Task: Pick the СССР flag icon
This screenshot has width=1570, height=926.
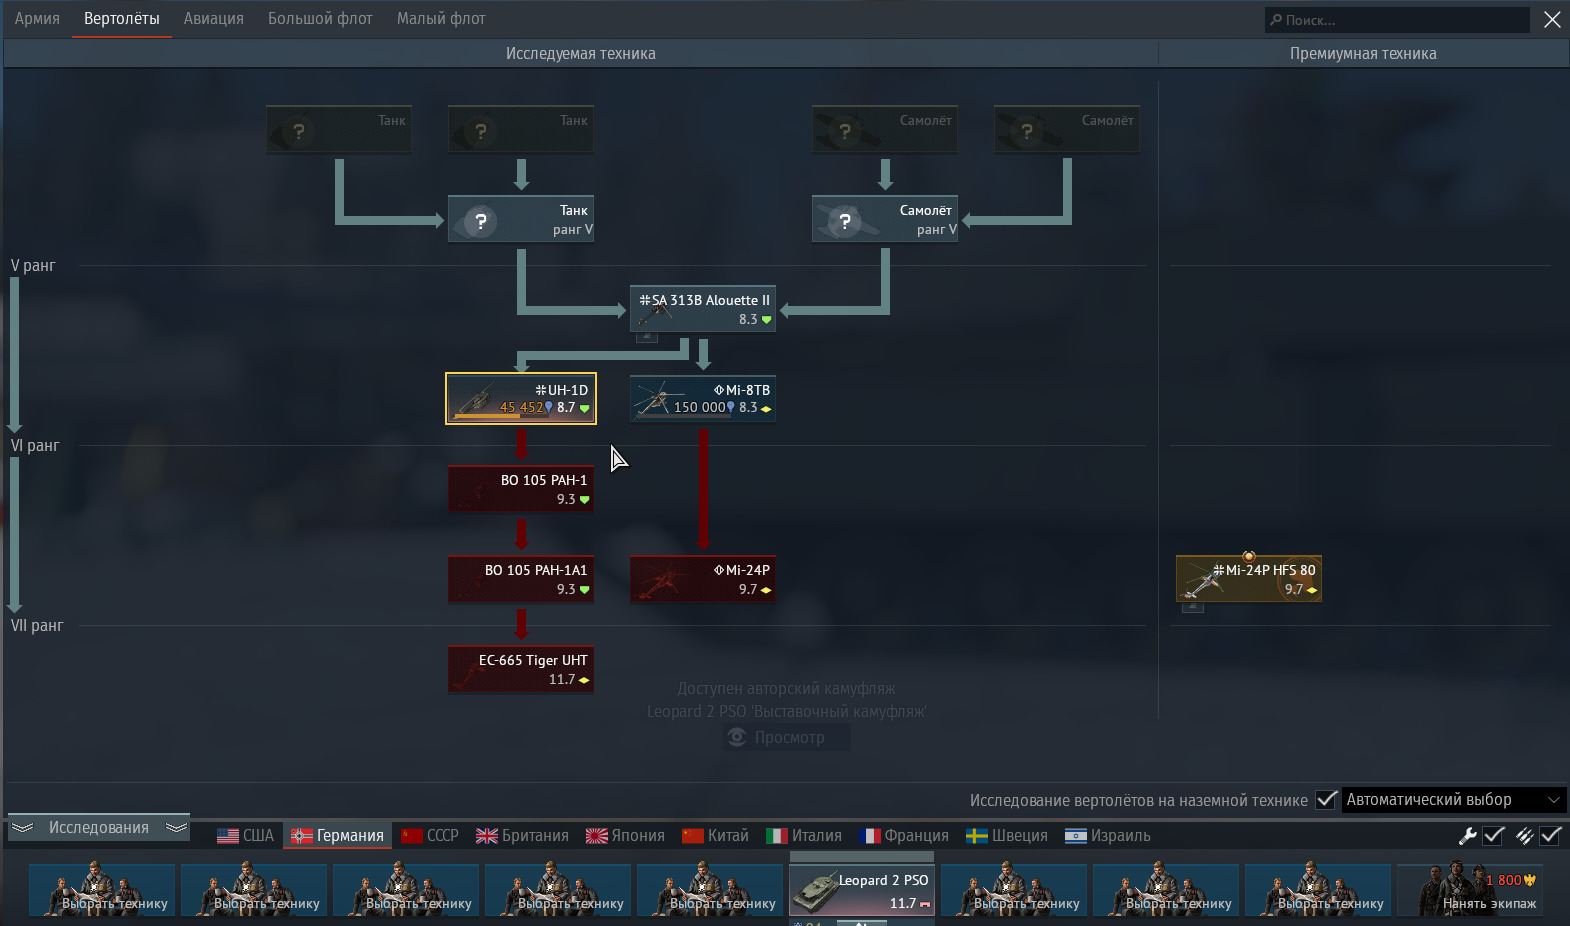Action: coord(412,836)
